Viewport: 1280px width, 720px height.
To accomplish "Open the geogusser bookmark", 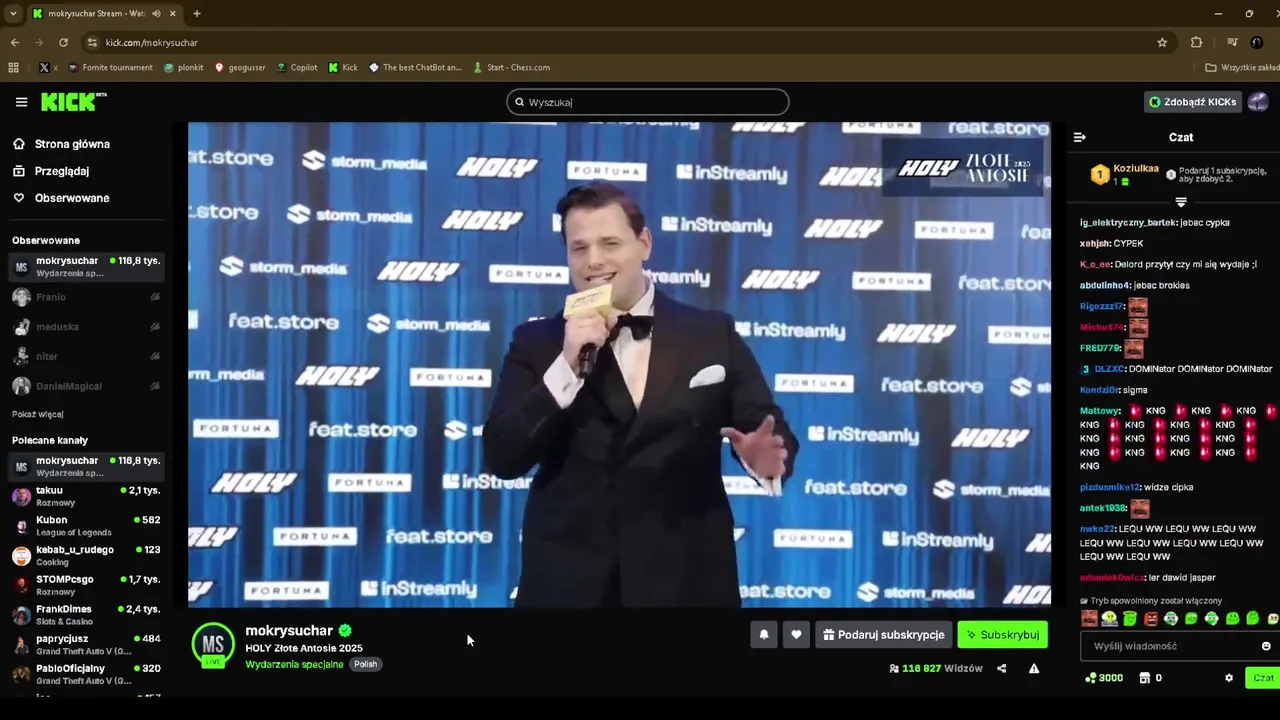I will 240,68.
